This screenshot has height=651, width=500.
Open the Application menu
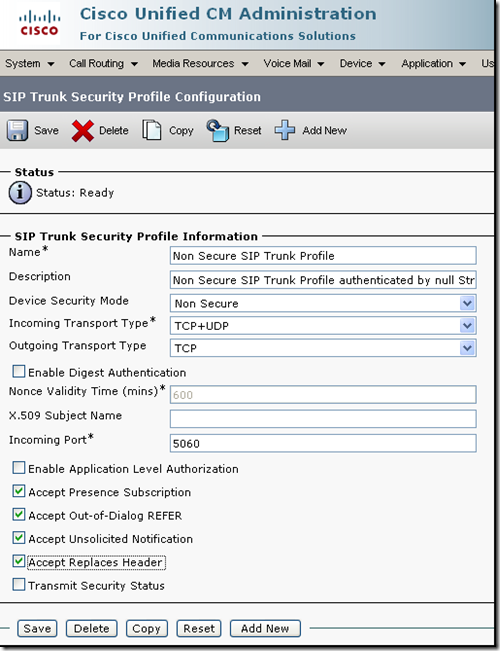coord(434,64)
